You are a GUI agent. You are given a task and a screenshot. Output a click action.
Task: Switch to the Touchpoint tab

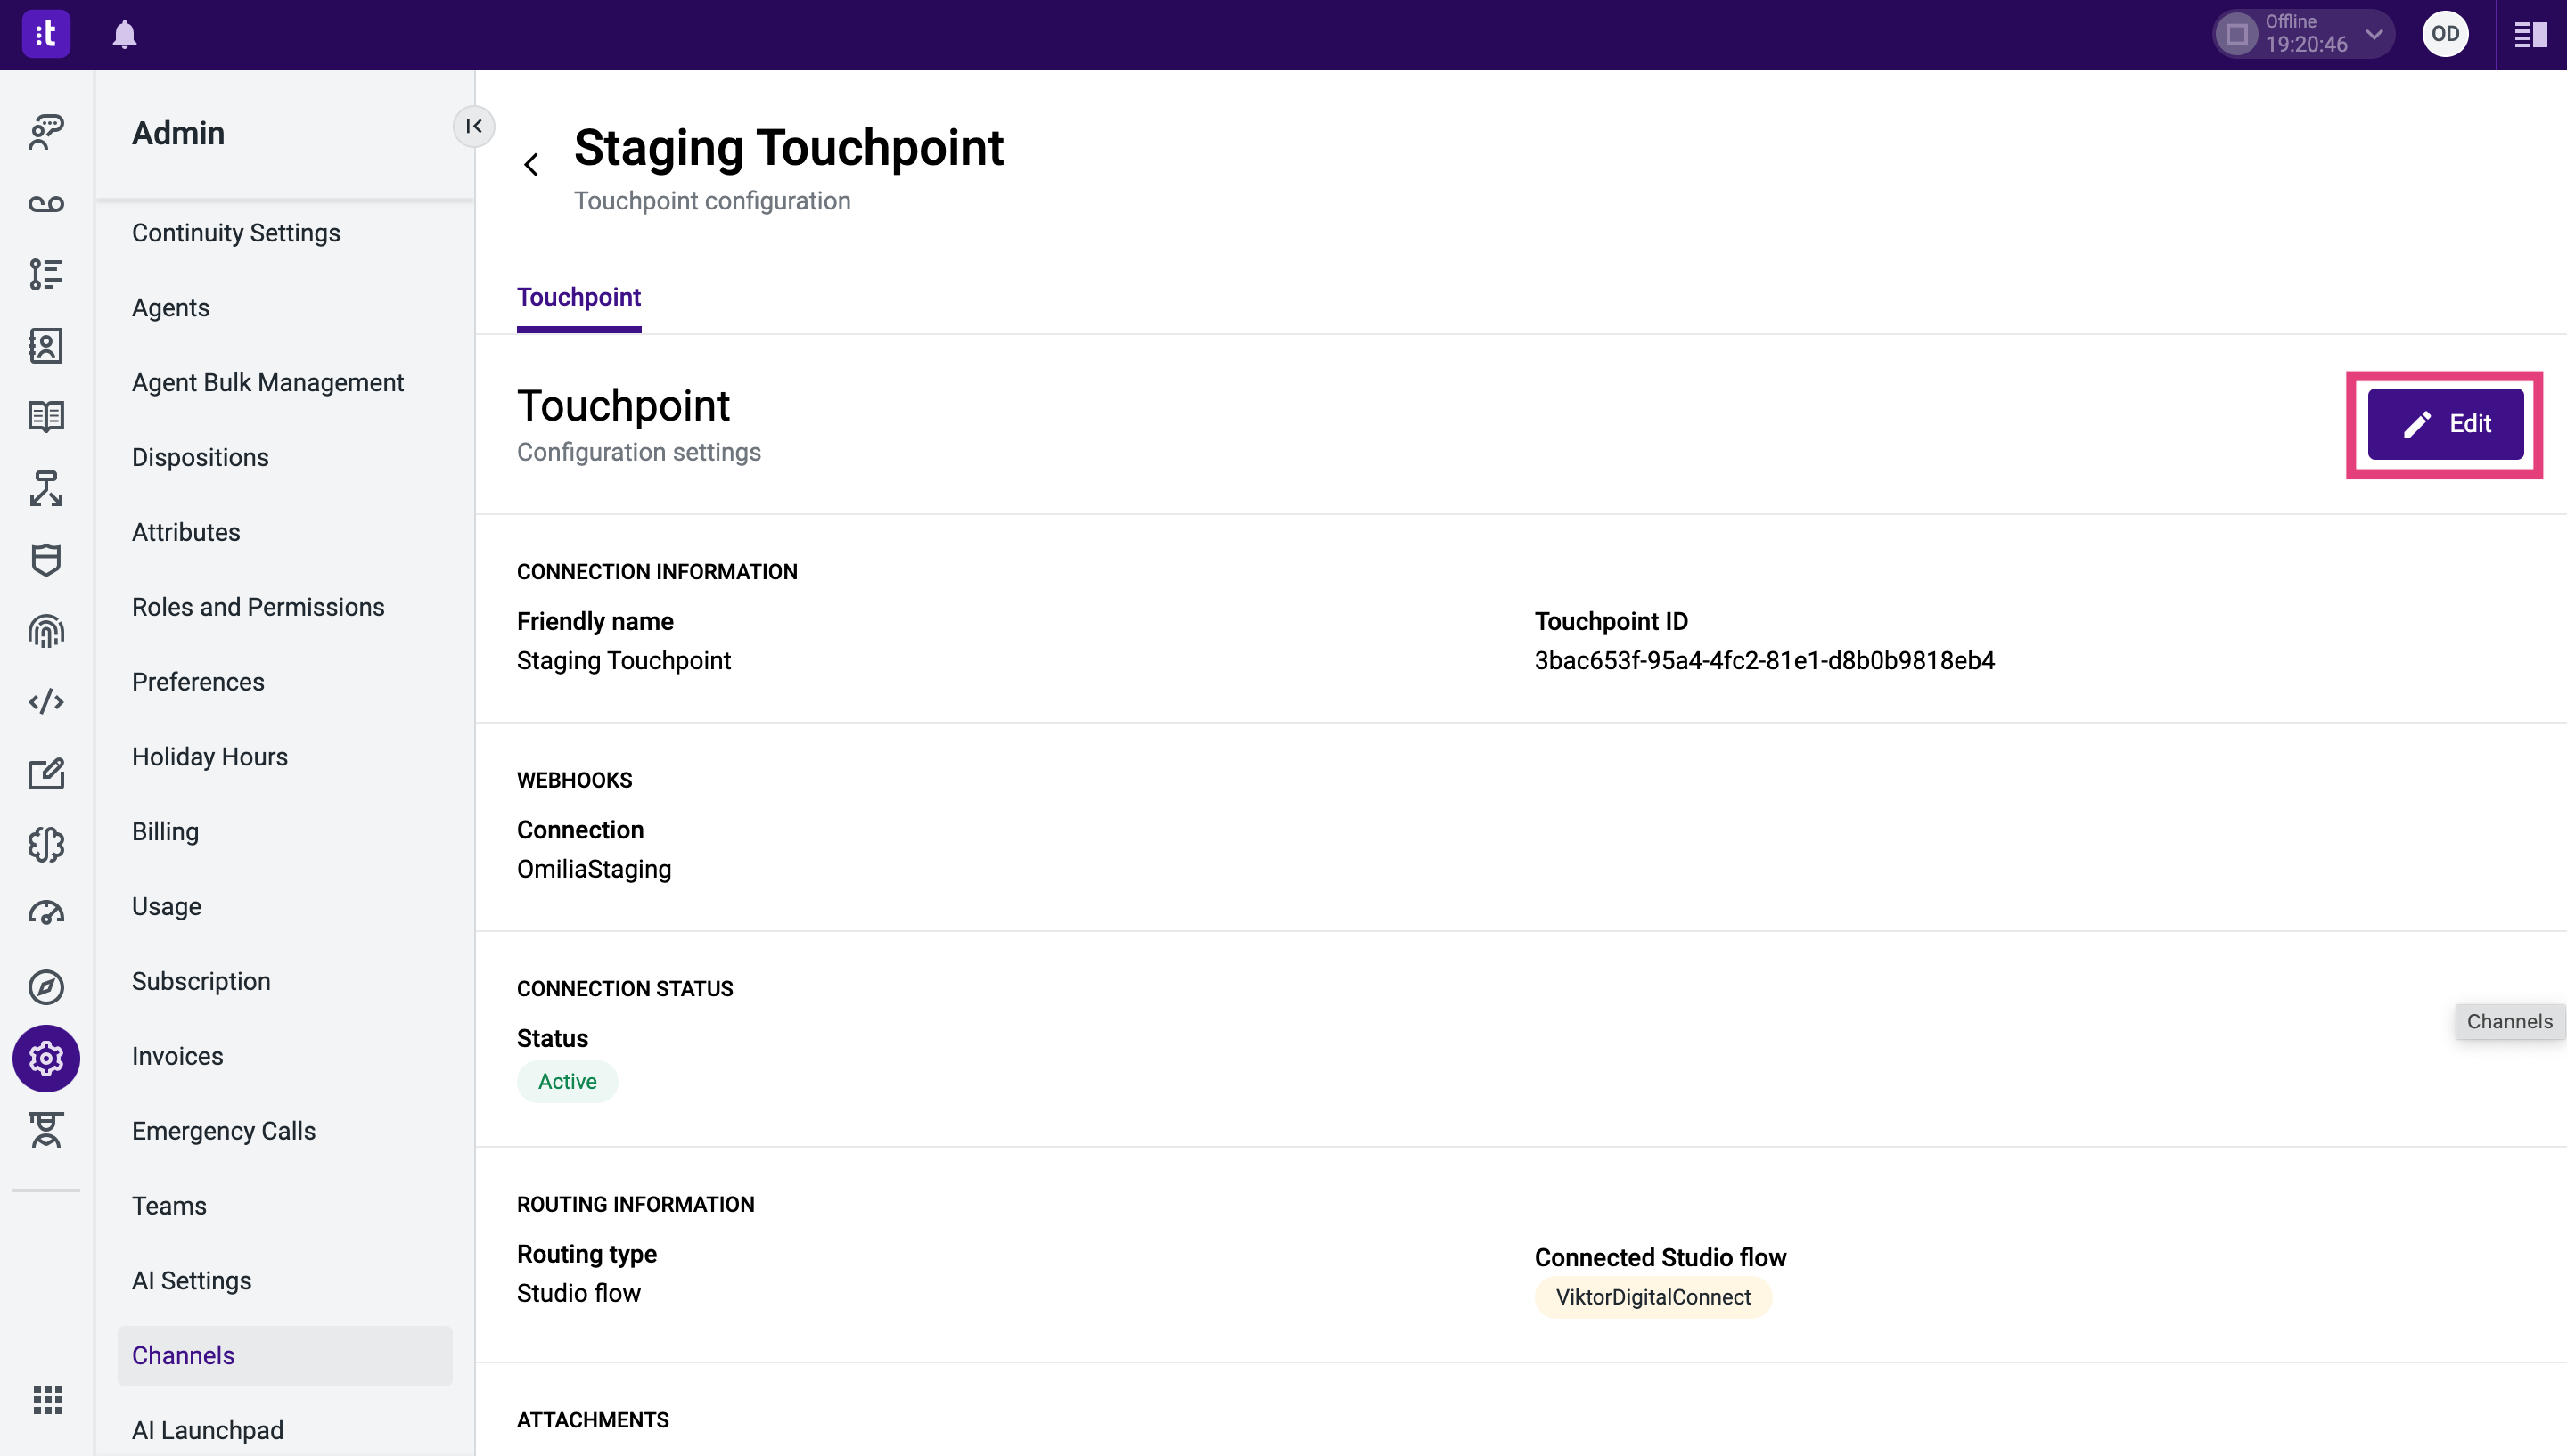[x=578, y=296]
